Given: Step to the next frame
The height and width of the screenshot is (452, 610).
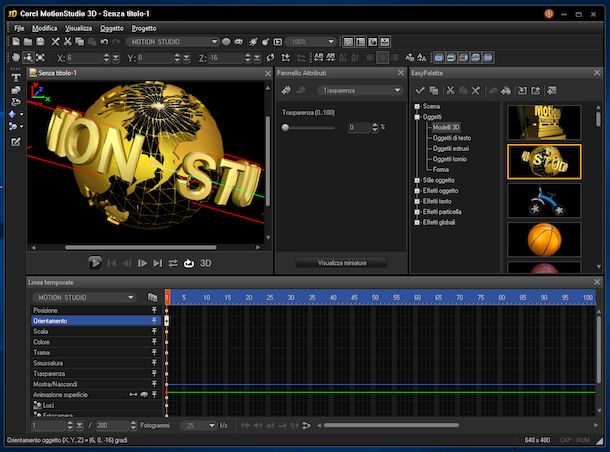Looking at the screenshot, I should click(142, 263).
